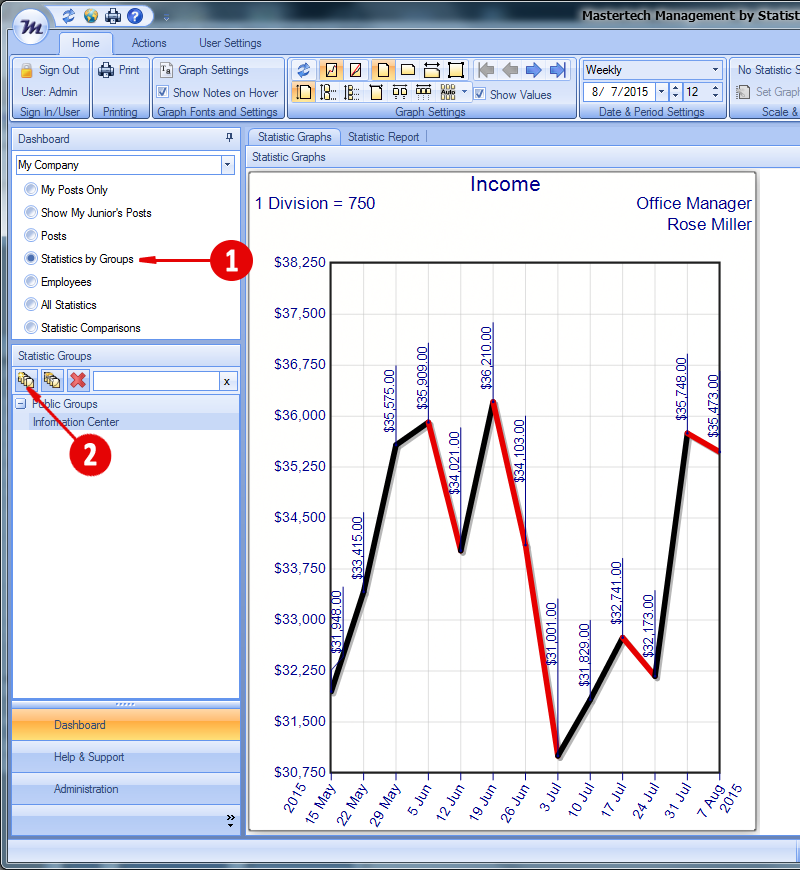800x870 pixels.
Task: Open the Administration pane button
Action: coord(126,789)
